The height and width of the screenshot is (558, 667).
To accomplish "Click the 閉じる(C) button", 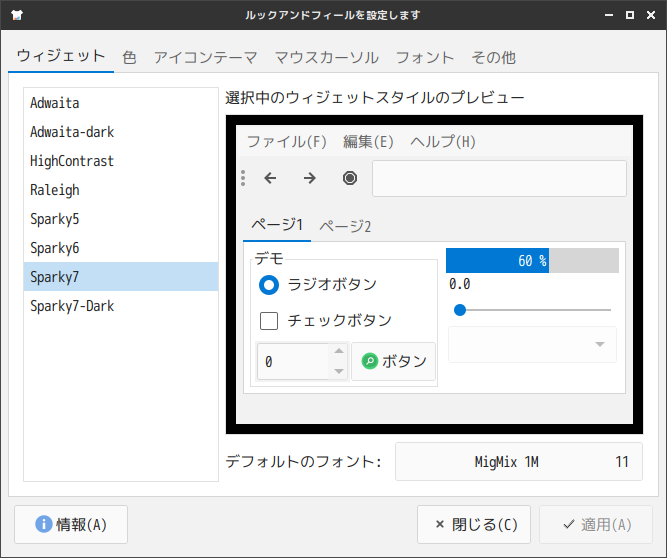I will [x=474, y=524].
